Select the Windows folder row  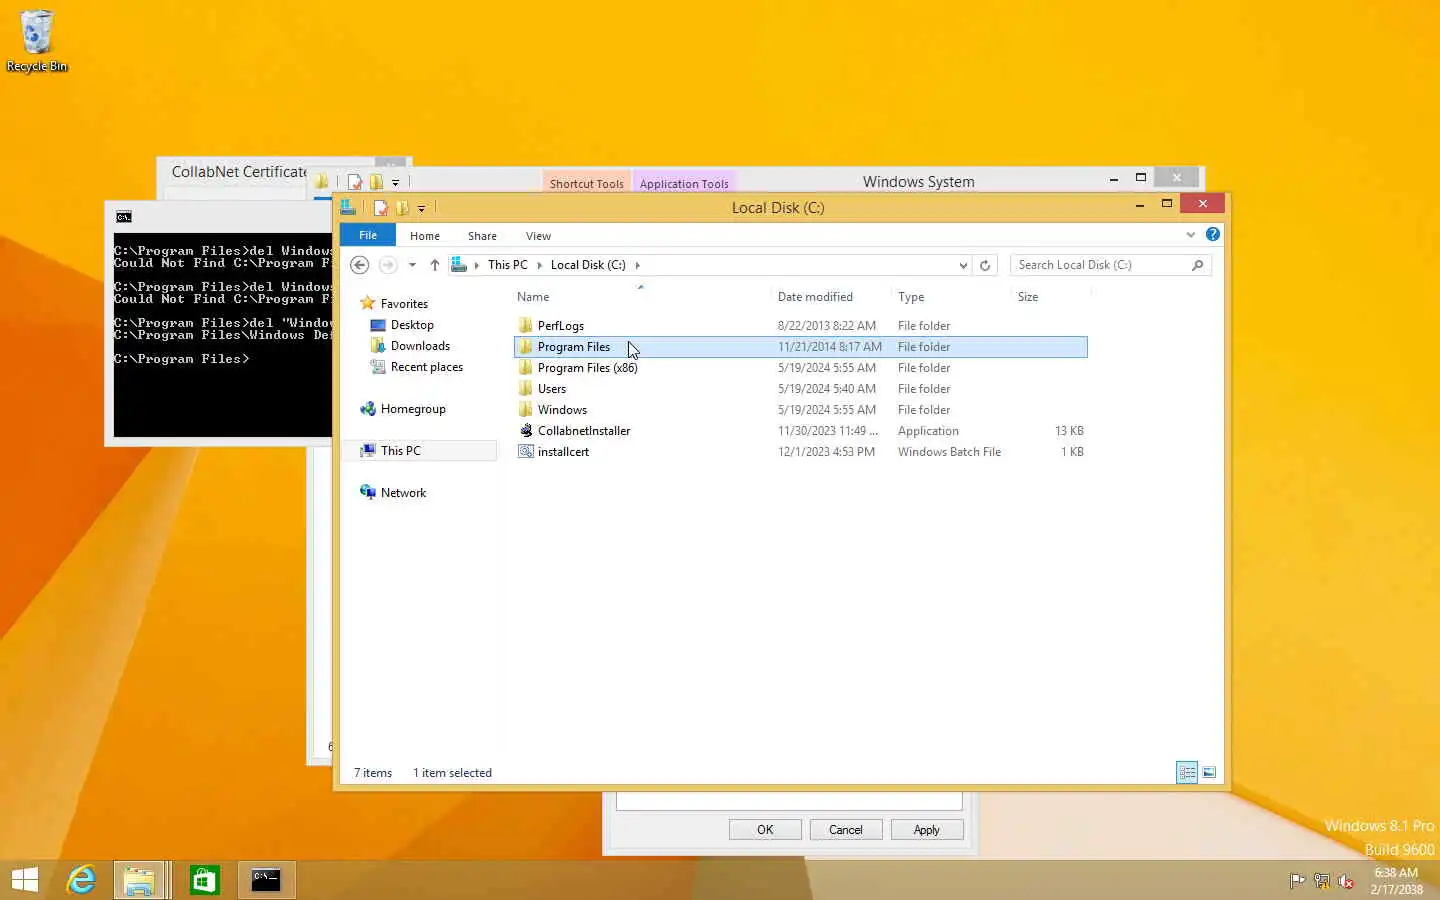[800, 410]
